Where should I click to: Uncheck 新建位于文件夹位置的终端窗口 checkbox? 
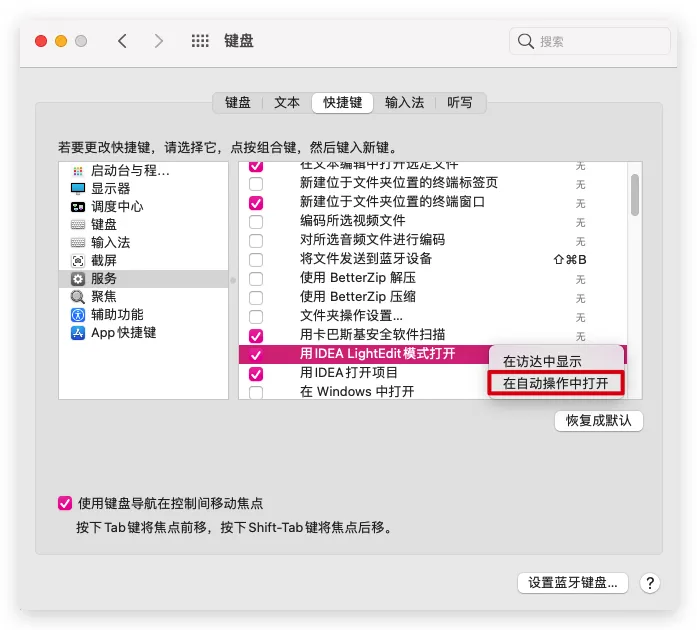(x=256, y=203)
